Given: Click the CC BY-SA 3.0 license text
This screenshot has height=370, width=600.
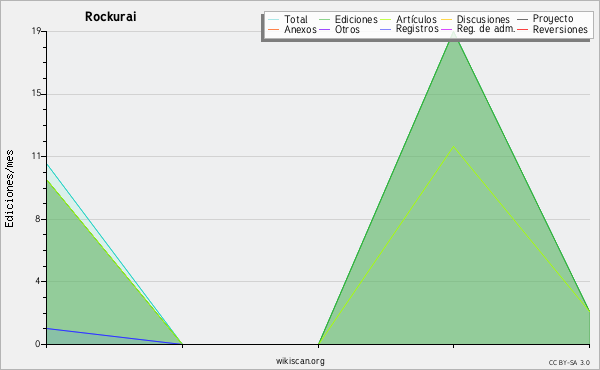Looking at the screenshot, I should [569, 363].
